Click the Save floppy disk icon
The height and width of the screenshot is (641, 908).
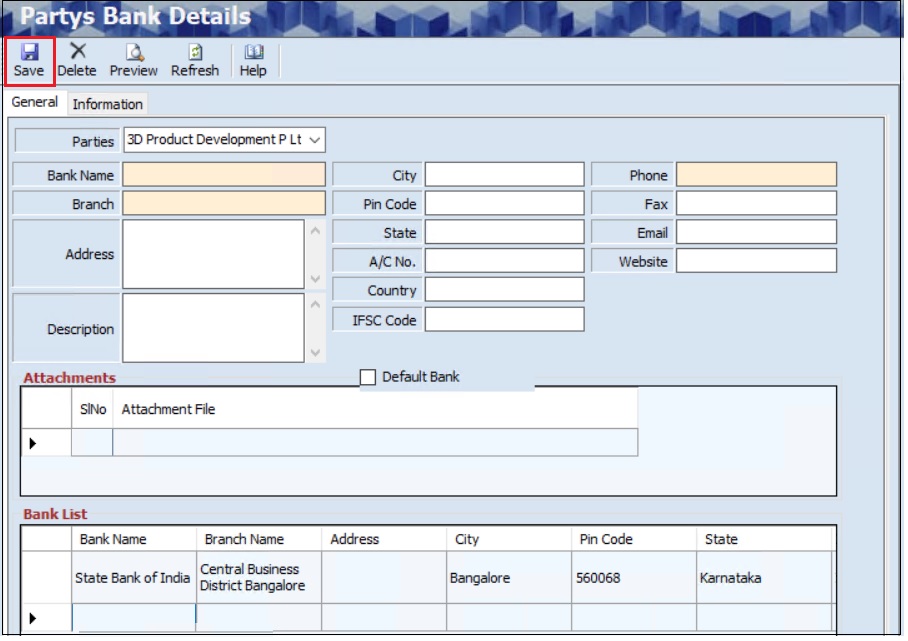point(29,52)
